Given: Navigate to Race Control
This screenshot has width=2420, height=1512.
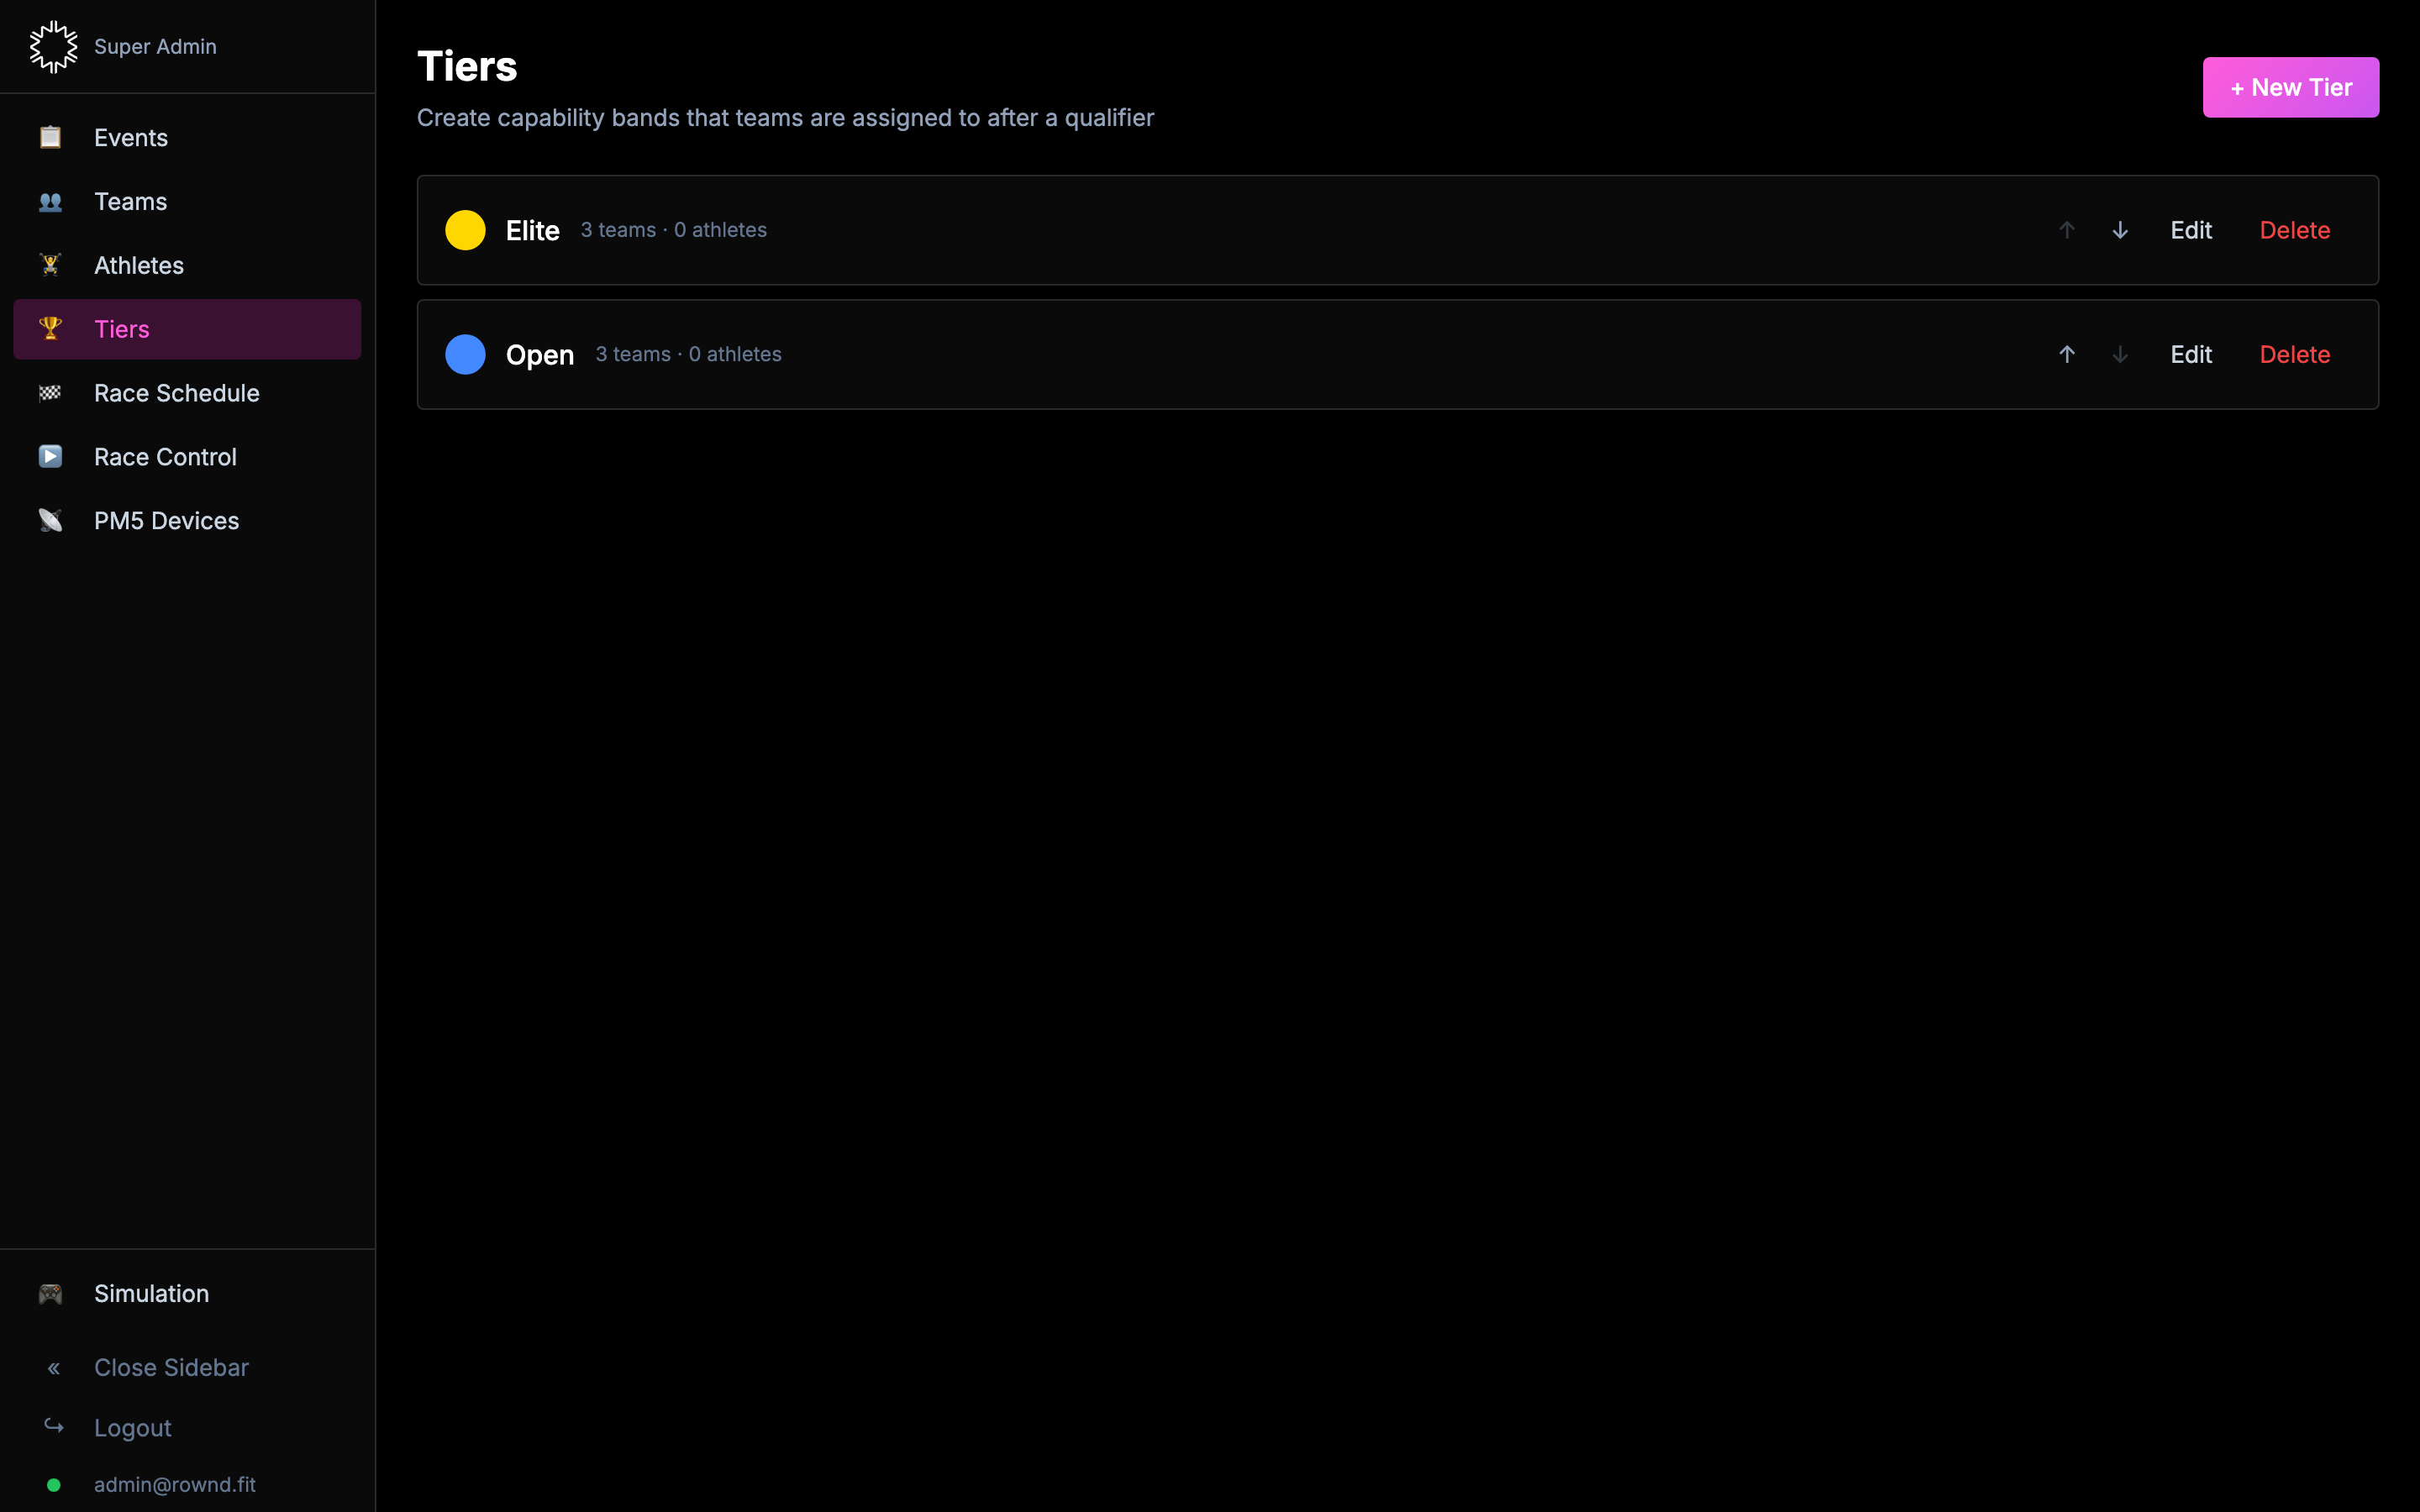Looking at the screenshot, I should [x=165, y=457].
